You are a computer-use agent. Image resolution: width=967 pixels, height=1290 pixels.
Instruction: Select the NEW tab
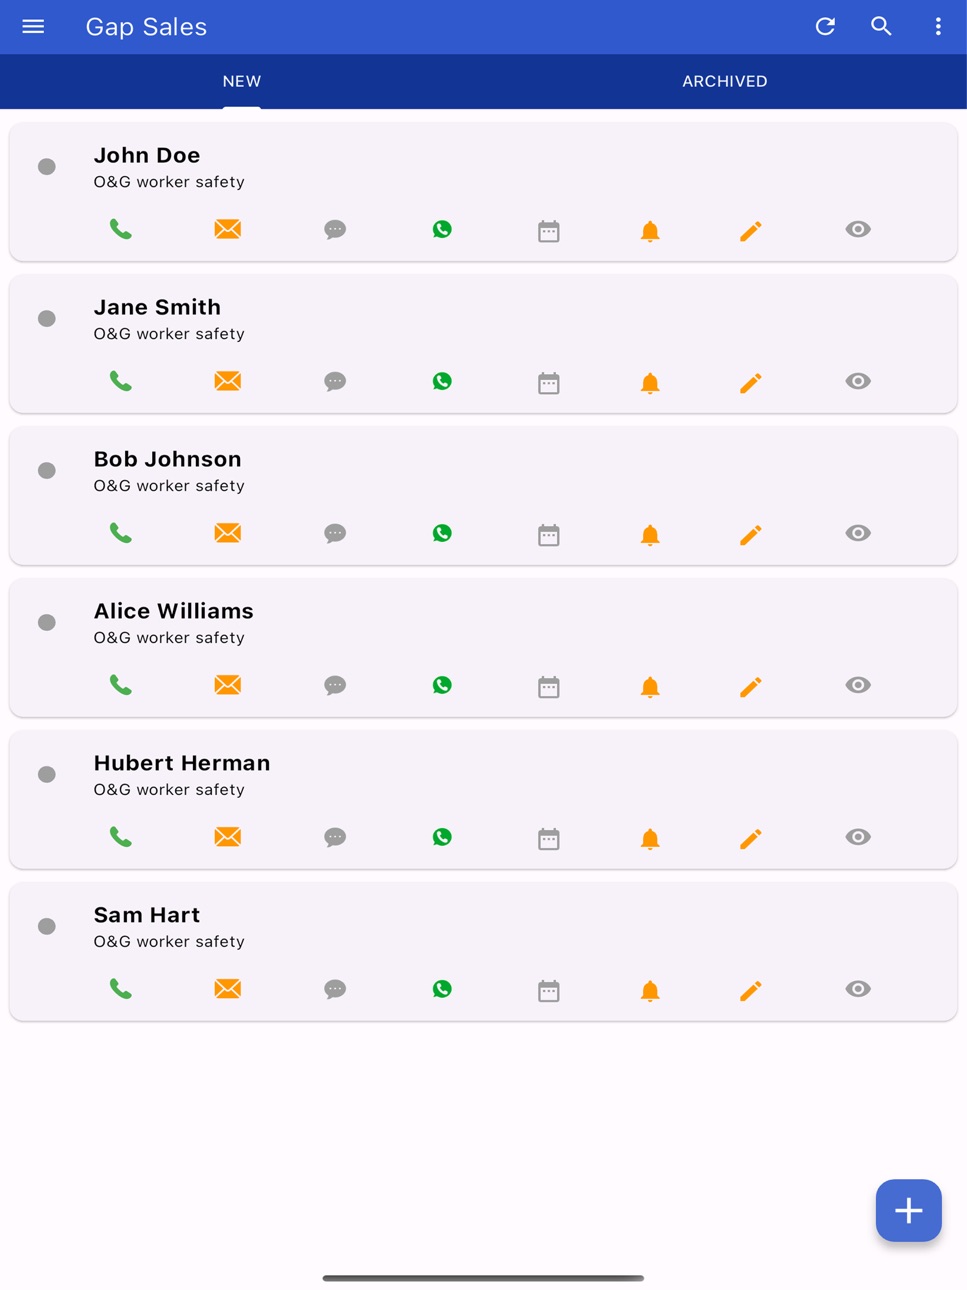pos(242,82)
